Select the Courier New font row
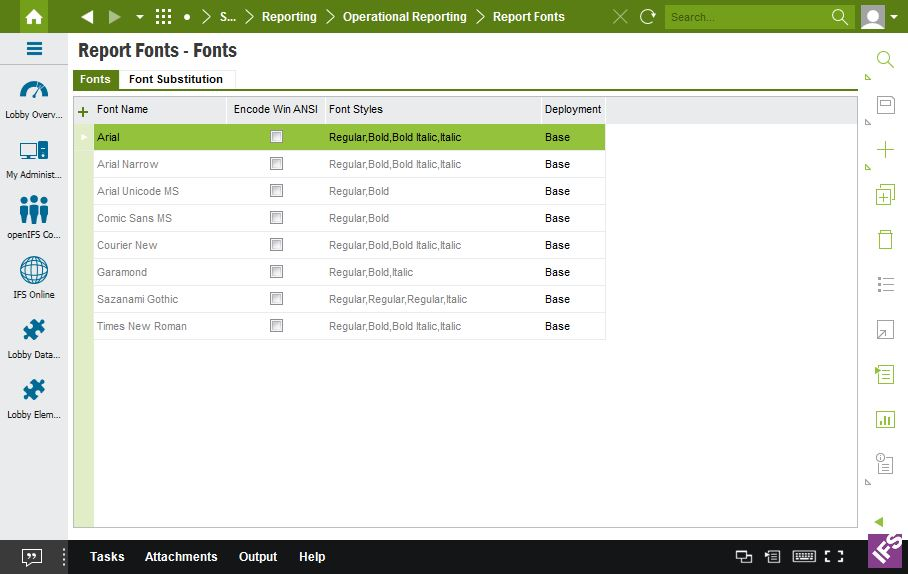 pos(349,245)
